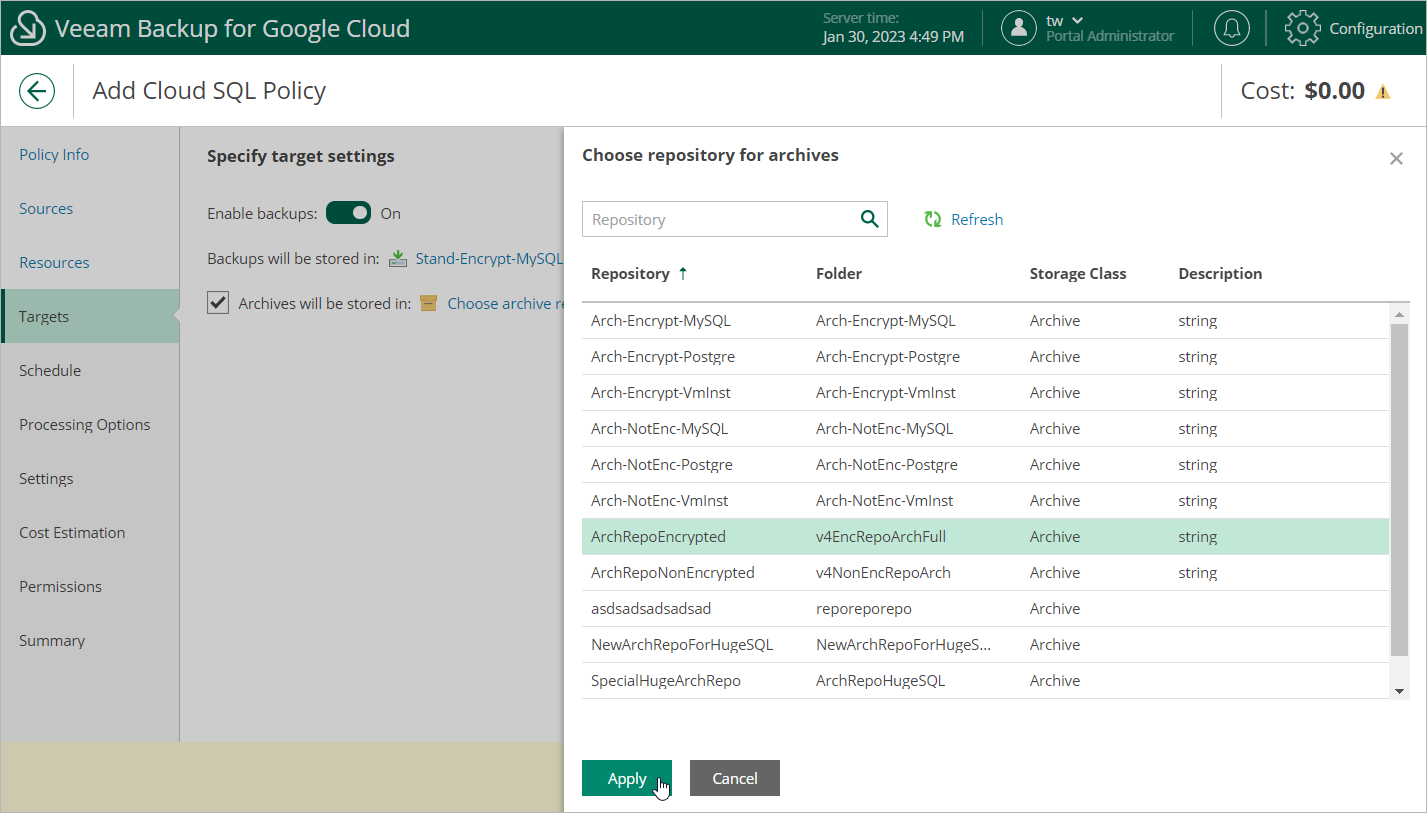Click ArchRepoHugeSQL folder cell
This screenshot has height=813, width=1427.
[x=880, y=681]
